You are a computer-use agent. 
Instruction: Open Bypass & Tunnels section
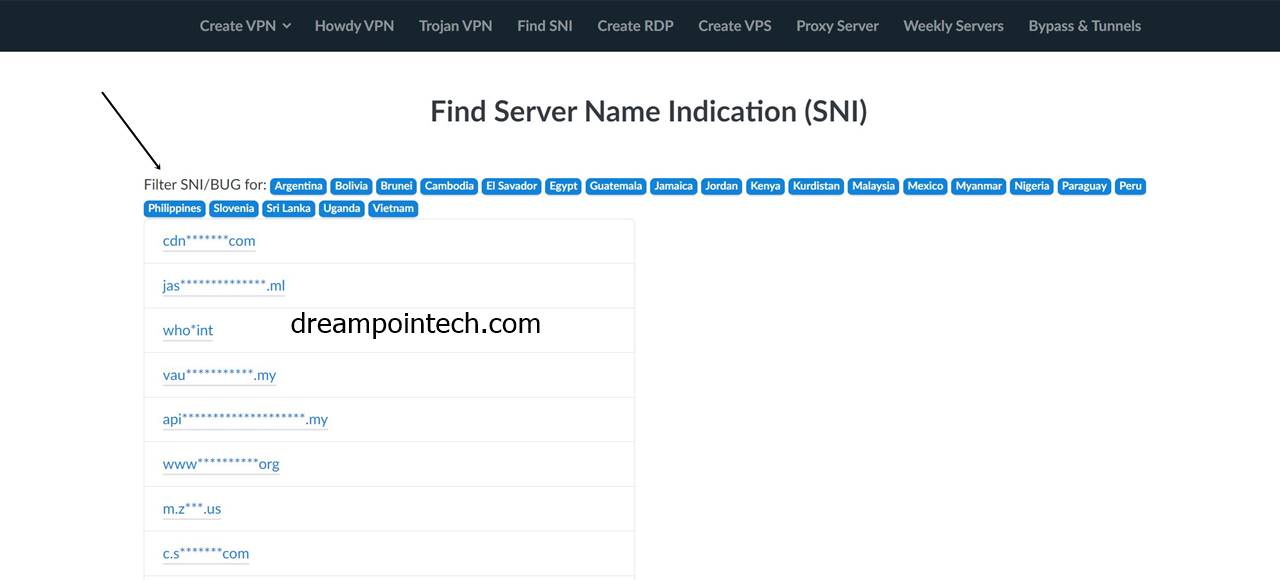1084,26
